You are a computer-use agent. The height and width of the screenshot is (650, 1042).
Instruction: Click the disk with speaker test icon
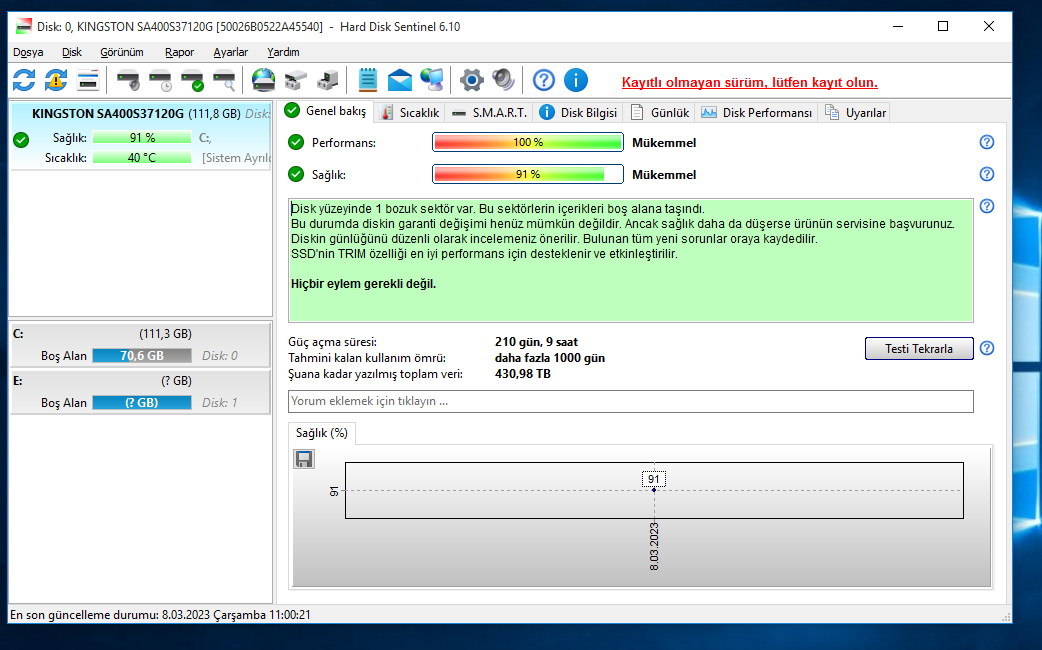[128, 80]
